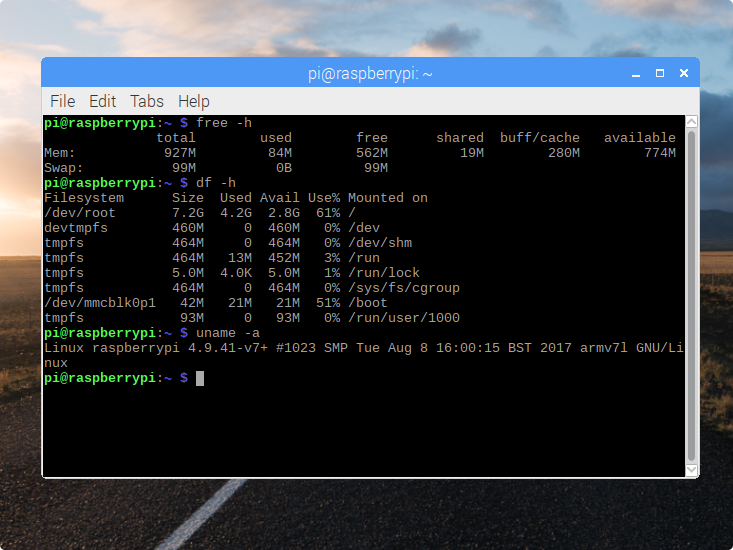733x550 pixels.
Task: Click the scrollbar up arrow
Action: [691, 123]
